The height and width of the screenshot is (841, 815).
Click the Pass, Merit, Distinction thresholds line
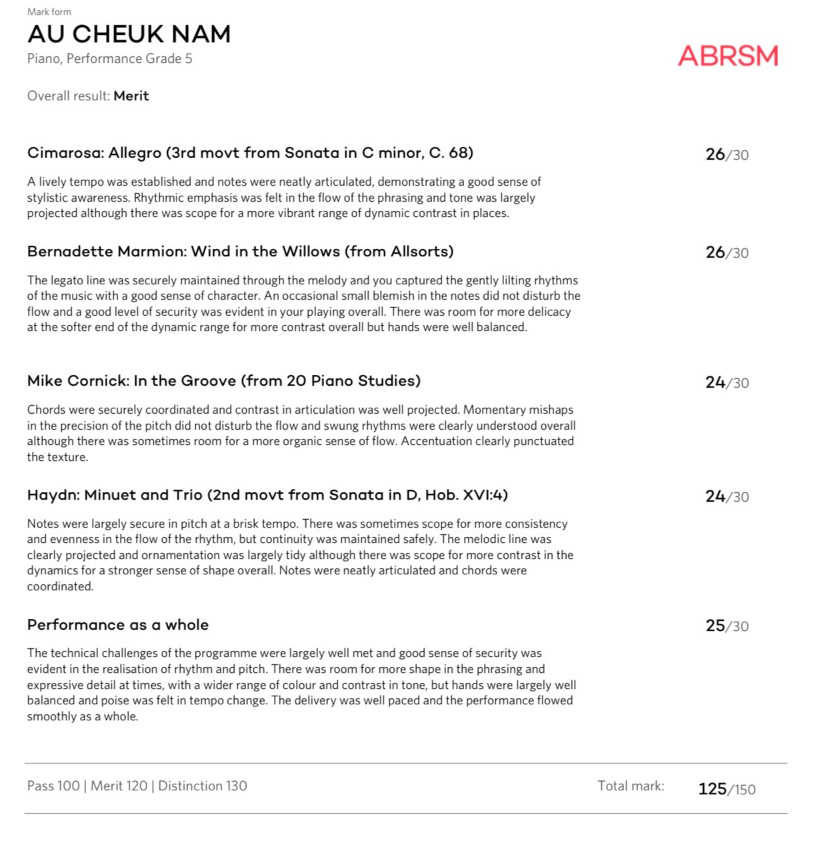pyautogui.click(x=137, y=786)
